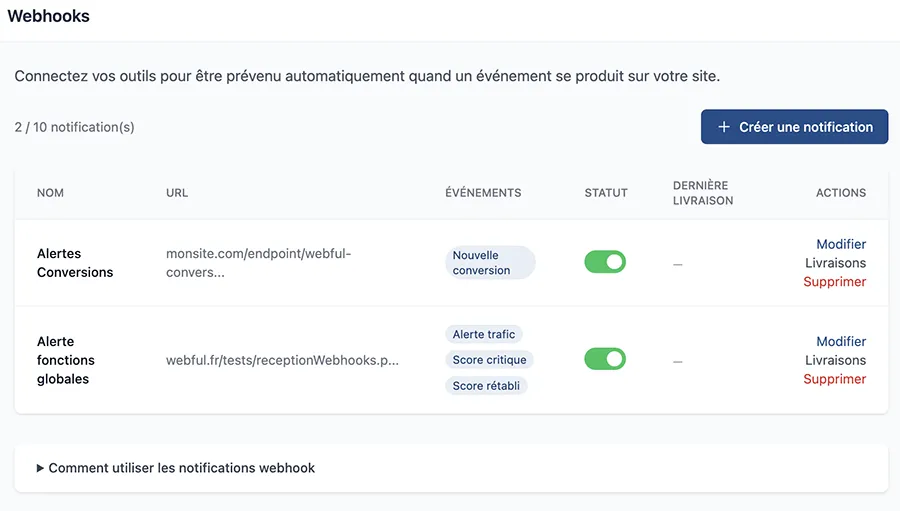This screenshot has height=511, width=900.
Task: Click the webful.fr/tests/receptionWebhooks URL cell
Action: tap(282, 361)
